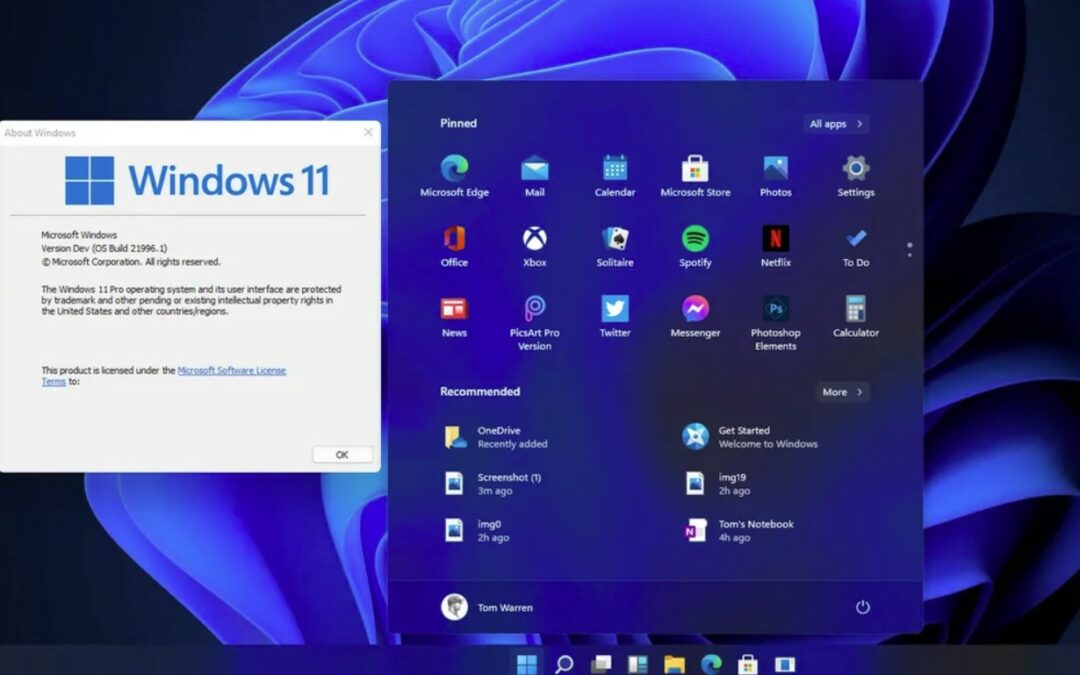Viewport: 1080px width, 675px height.
Task: Open Microsoft Store from the pinned grid
Action: (695, 176)
